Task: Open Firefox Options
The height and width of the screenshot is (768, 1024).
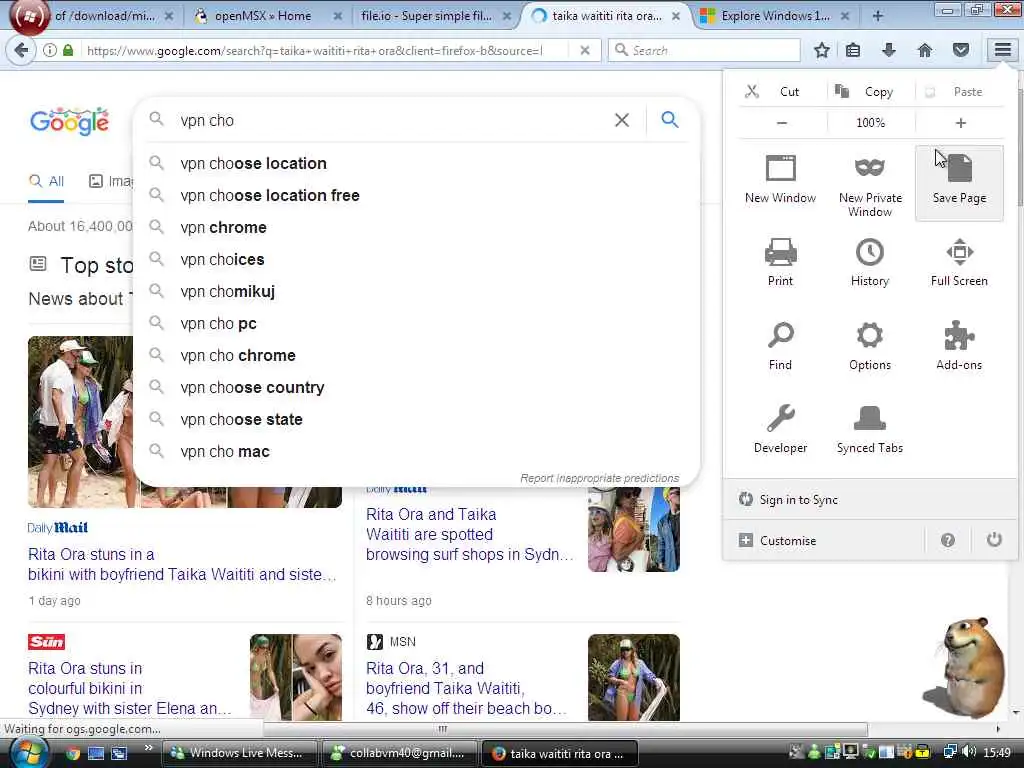Action: click(x=870, y=346)
